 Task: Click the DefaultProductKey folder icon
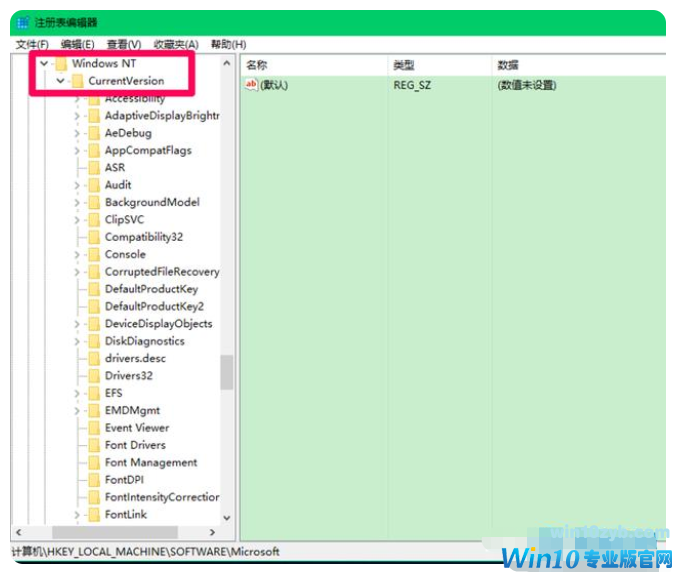(x=94, y=289)
